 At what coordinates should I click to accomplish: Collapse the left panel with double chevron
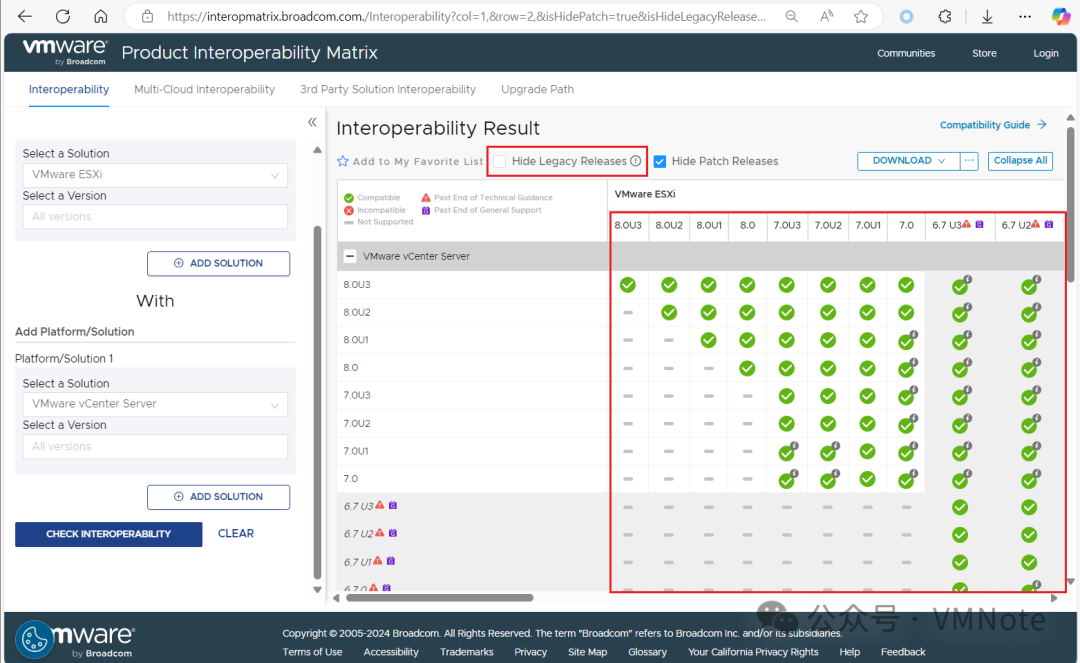point(312,123)
